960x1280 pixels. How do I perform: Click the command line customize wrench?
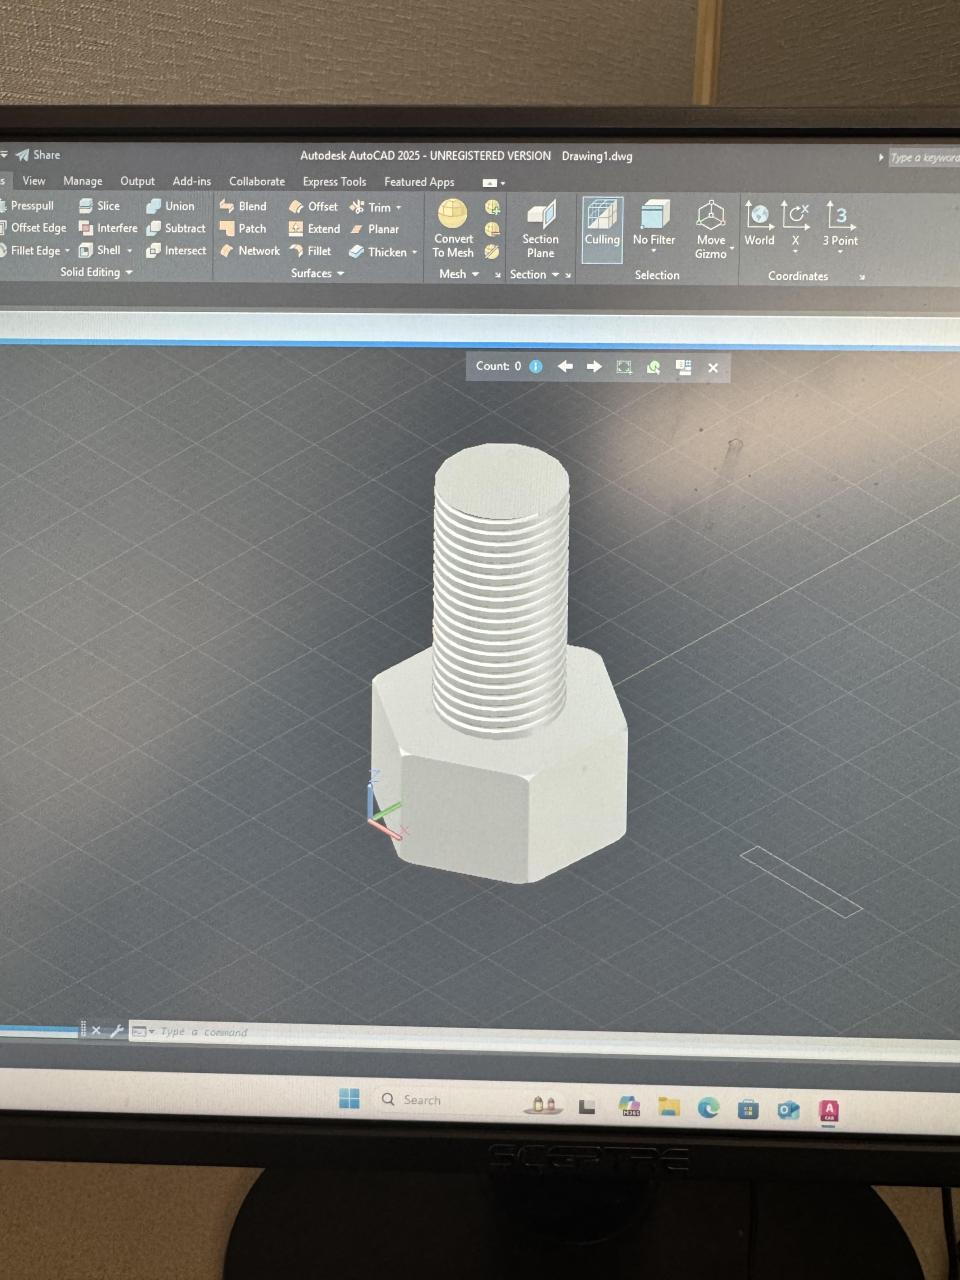pyautogui.click(x=116, y=1030)
